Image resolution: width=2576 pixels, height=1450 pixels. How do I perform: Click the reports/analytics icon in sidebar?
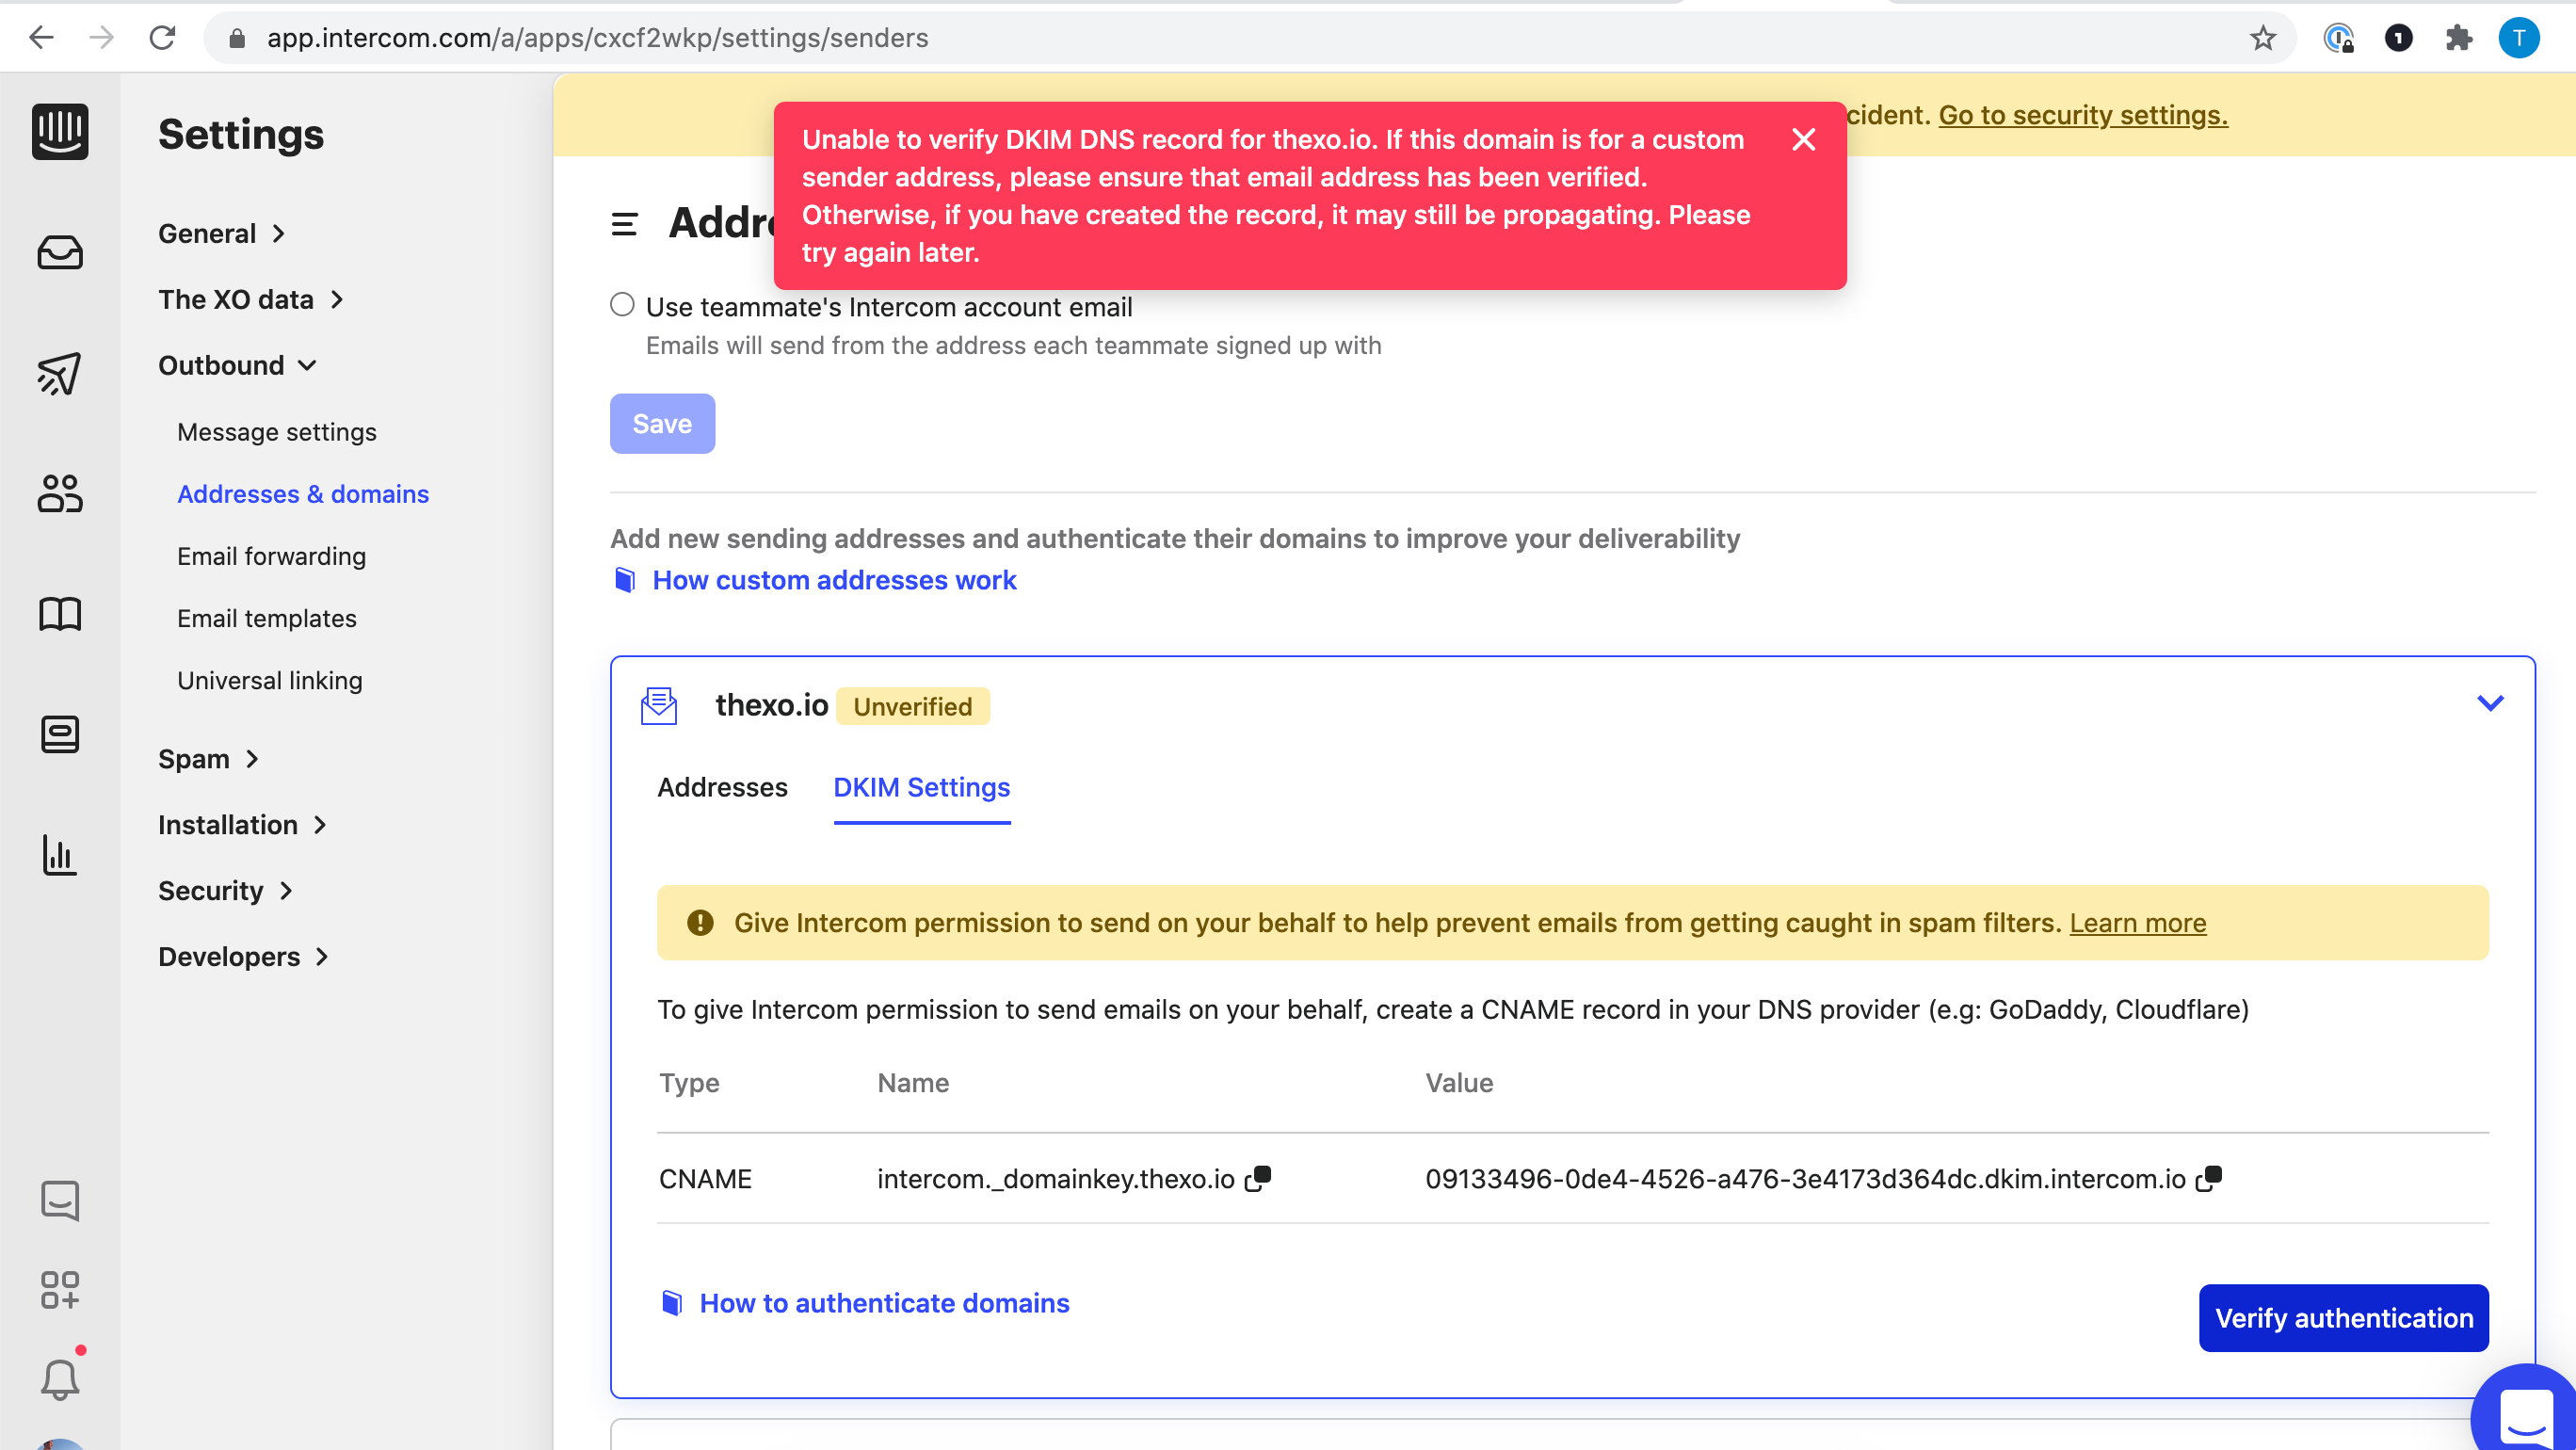point(60,856)
